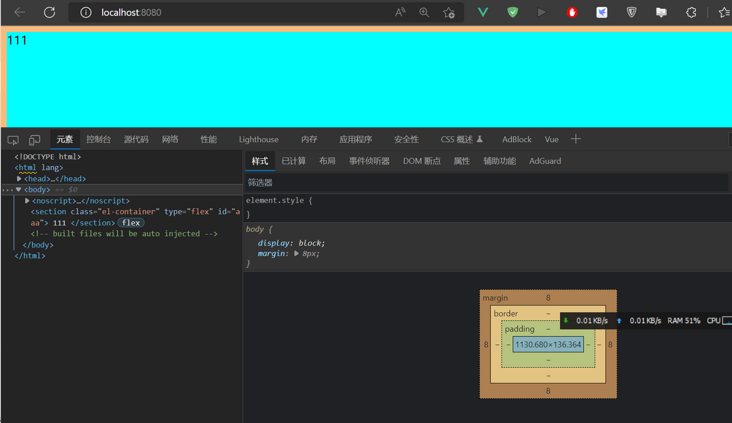Open the CSS 概述 panel
732x423 pixels.
point(461,139)
